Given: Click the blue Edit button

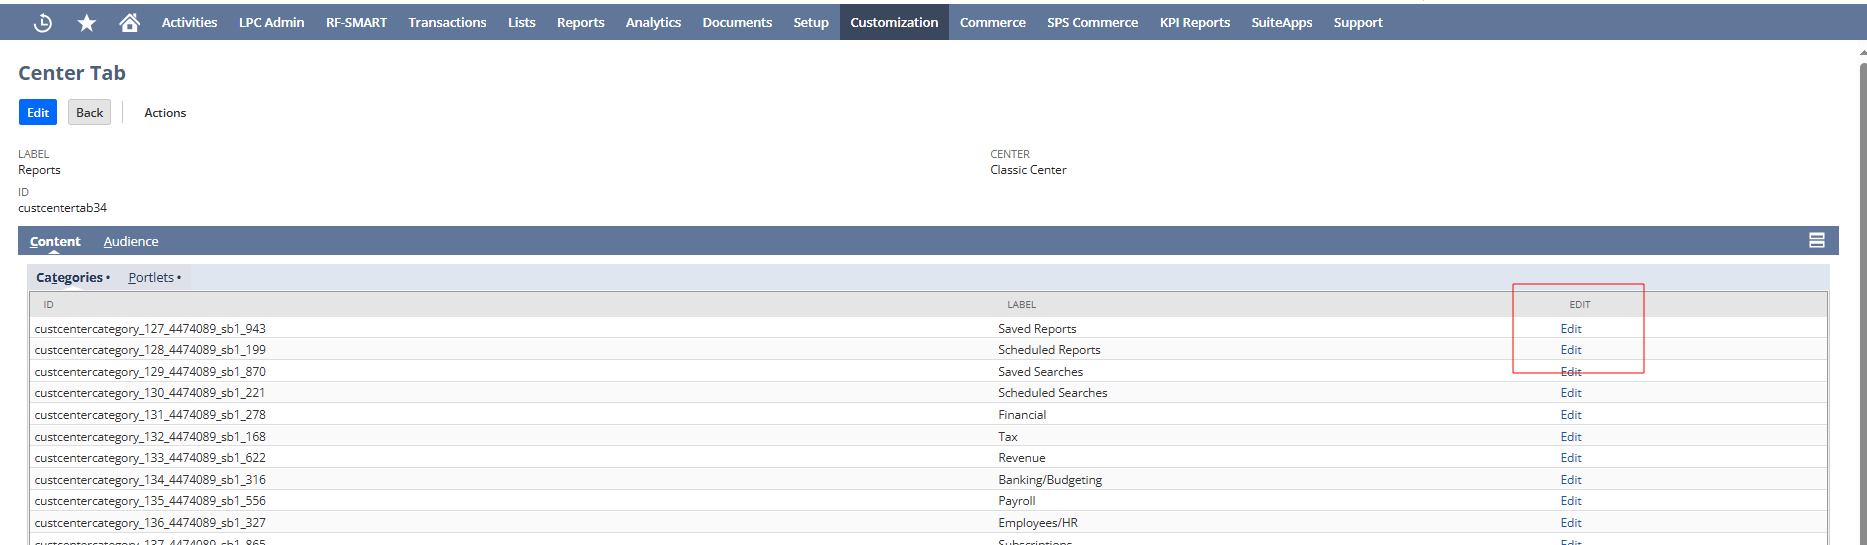Looking at the screenshot, I should [x=38, y=113].
